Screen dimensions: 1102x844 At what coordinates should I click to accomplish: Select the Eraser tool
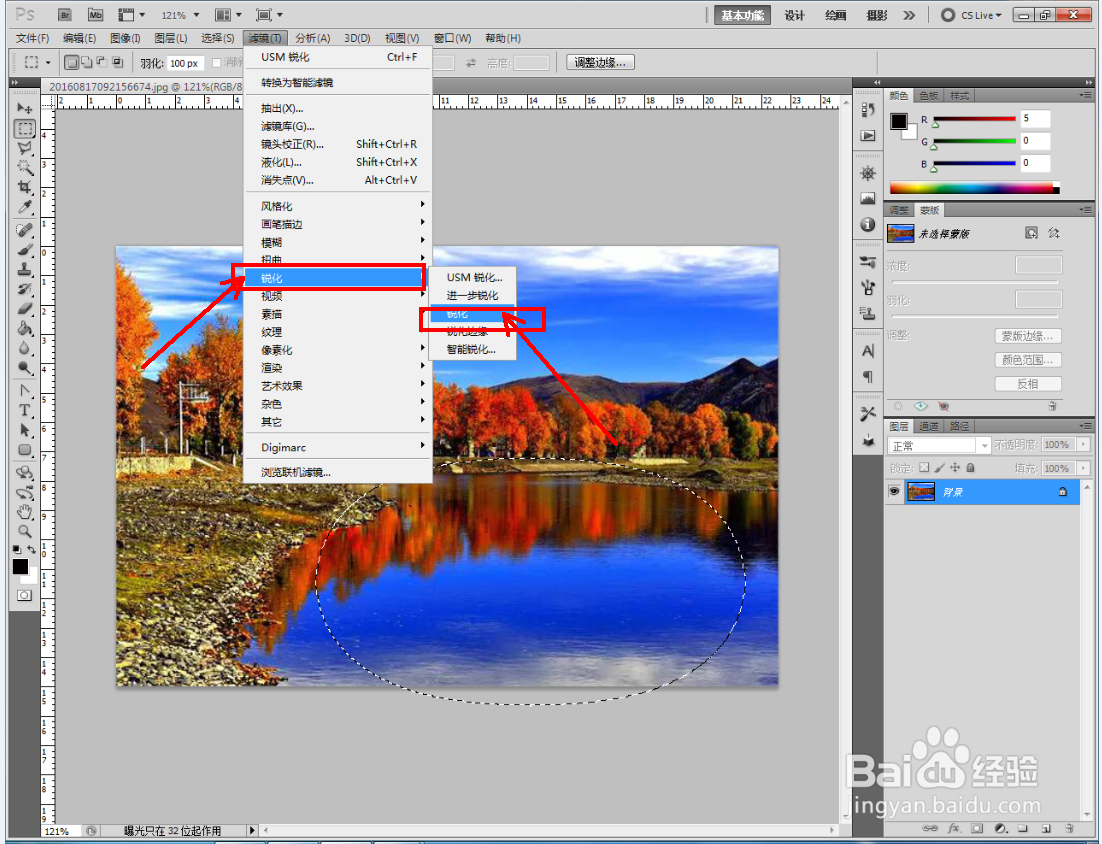point(25,309)
